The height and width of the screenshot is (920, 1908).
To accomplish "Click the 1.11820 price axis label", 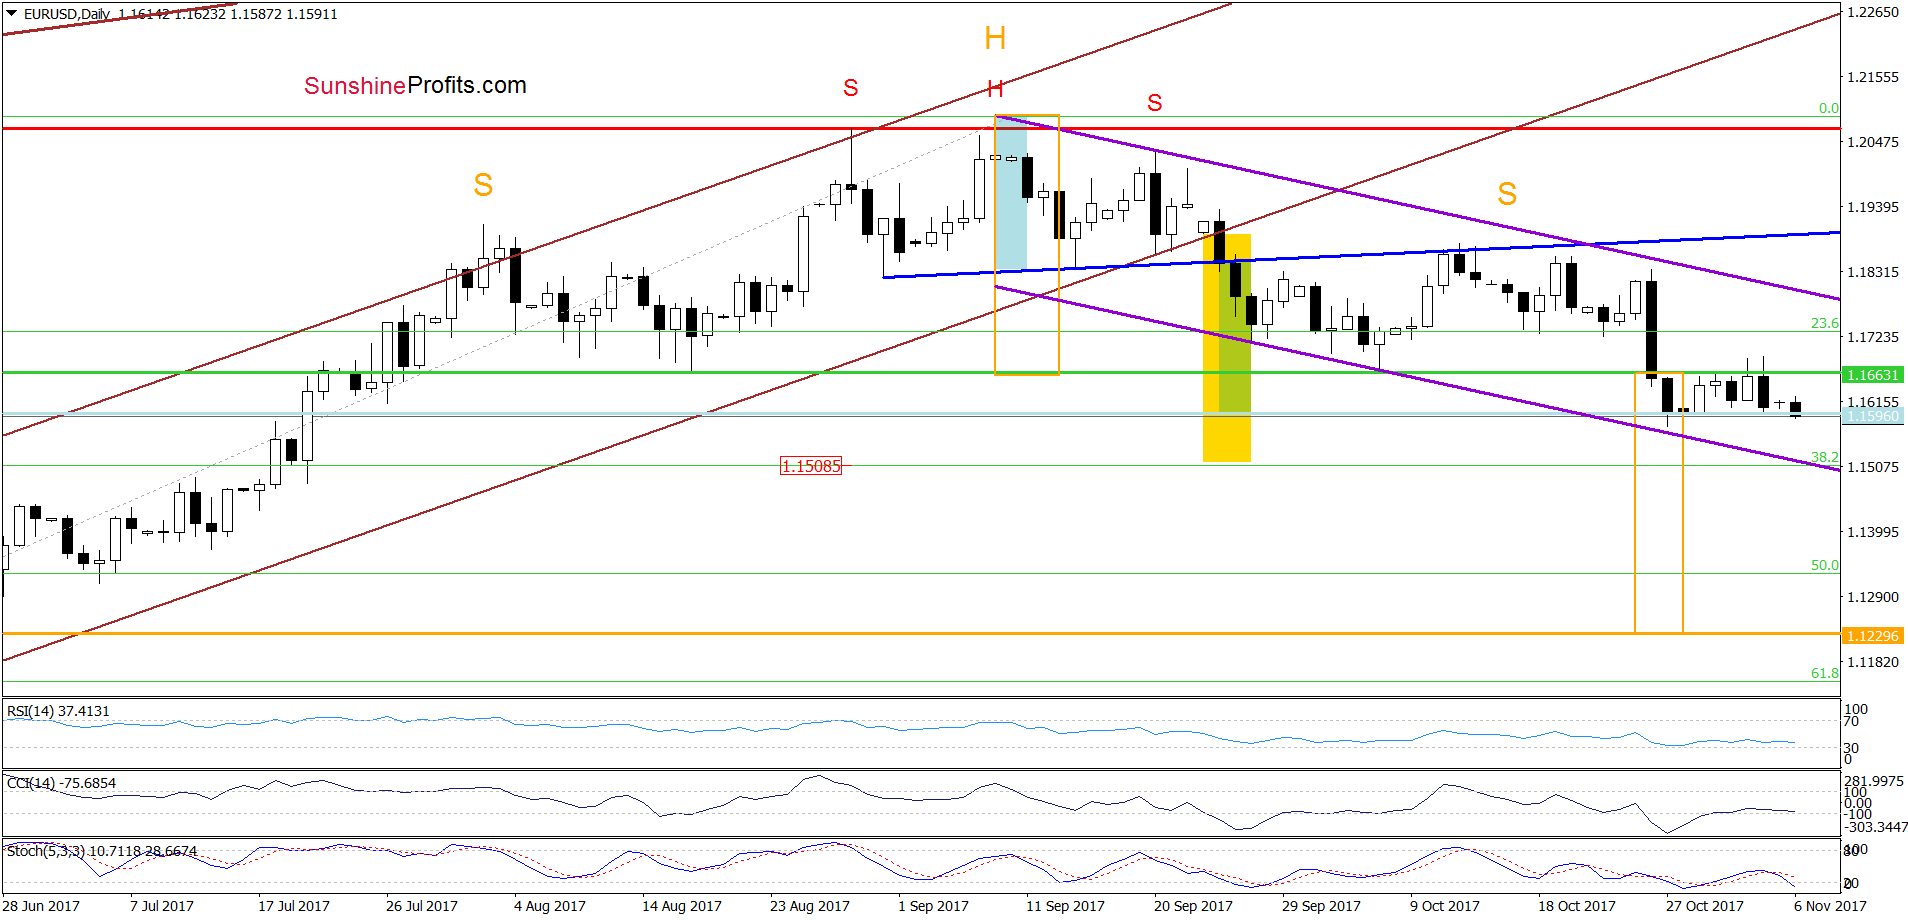I will coord(1872,662).
